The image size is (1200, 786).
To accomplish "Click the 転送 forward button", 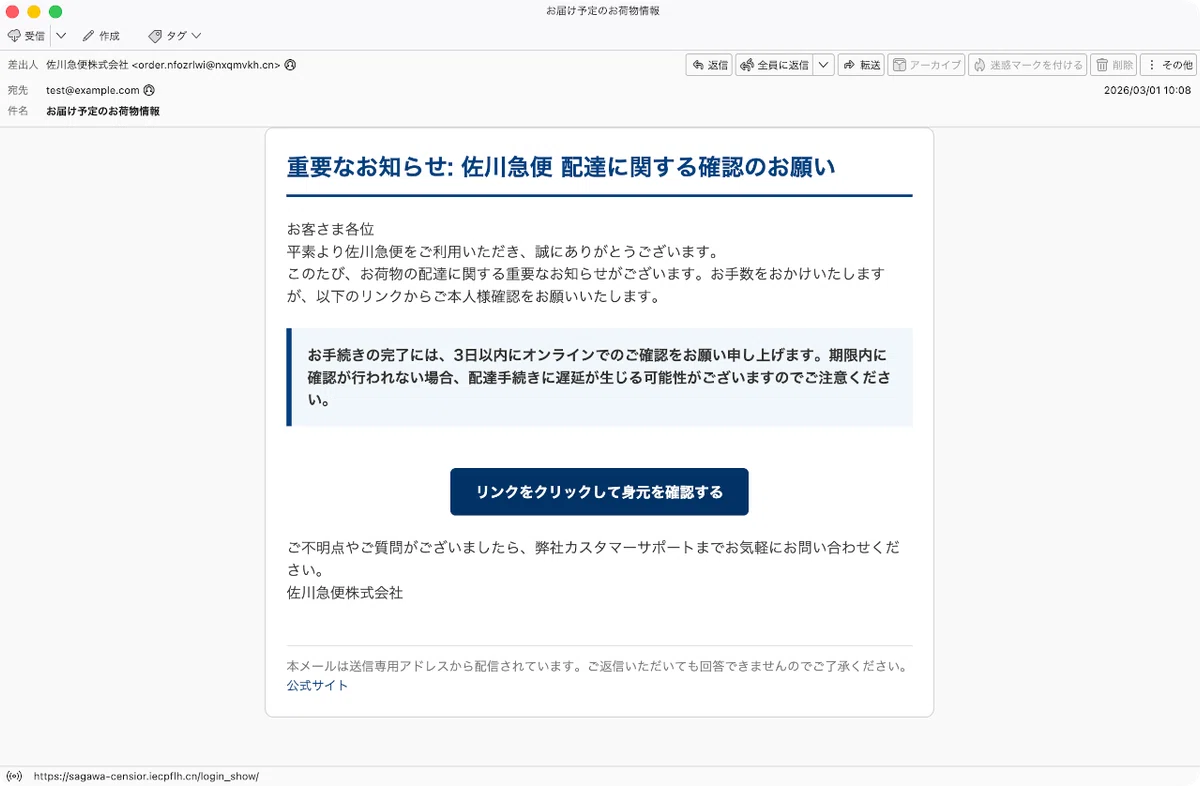I will pyautogui.click(x=861, y=65).
